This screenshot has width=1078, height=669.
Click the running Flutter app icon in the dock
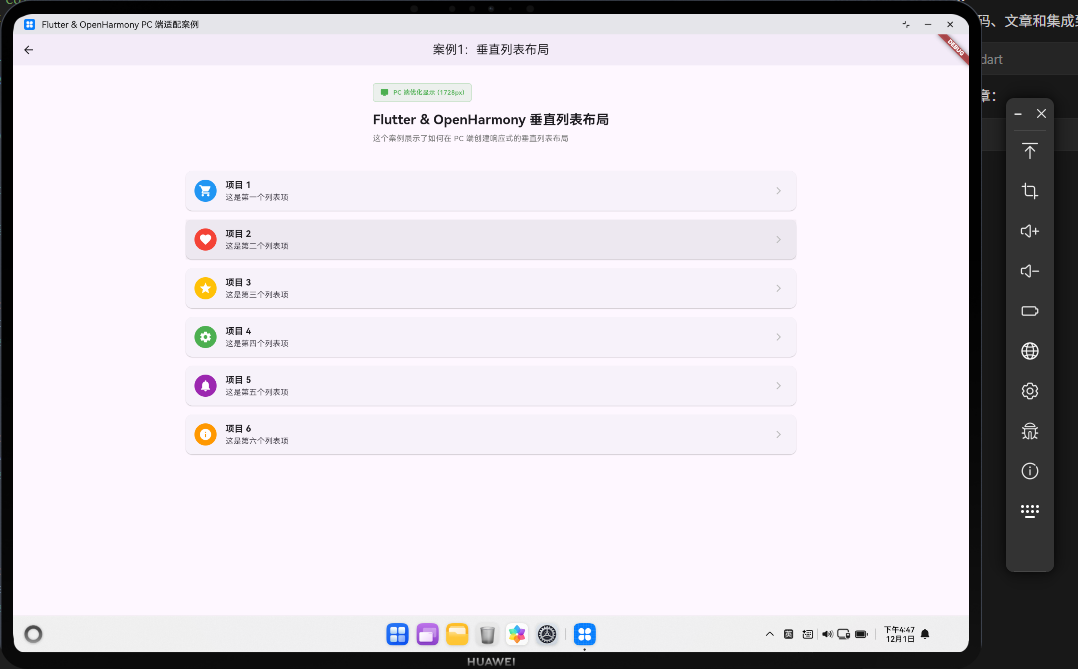pyautogui.click(x=584, y=634)
